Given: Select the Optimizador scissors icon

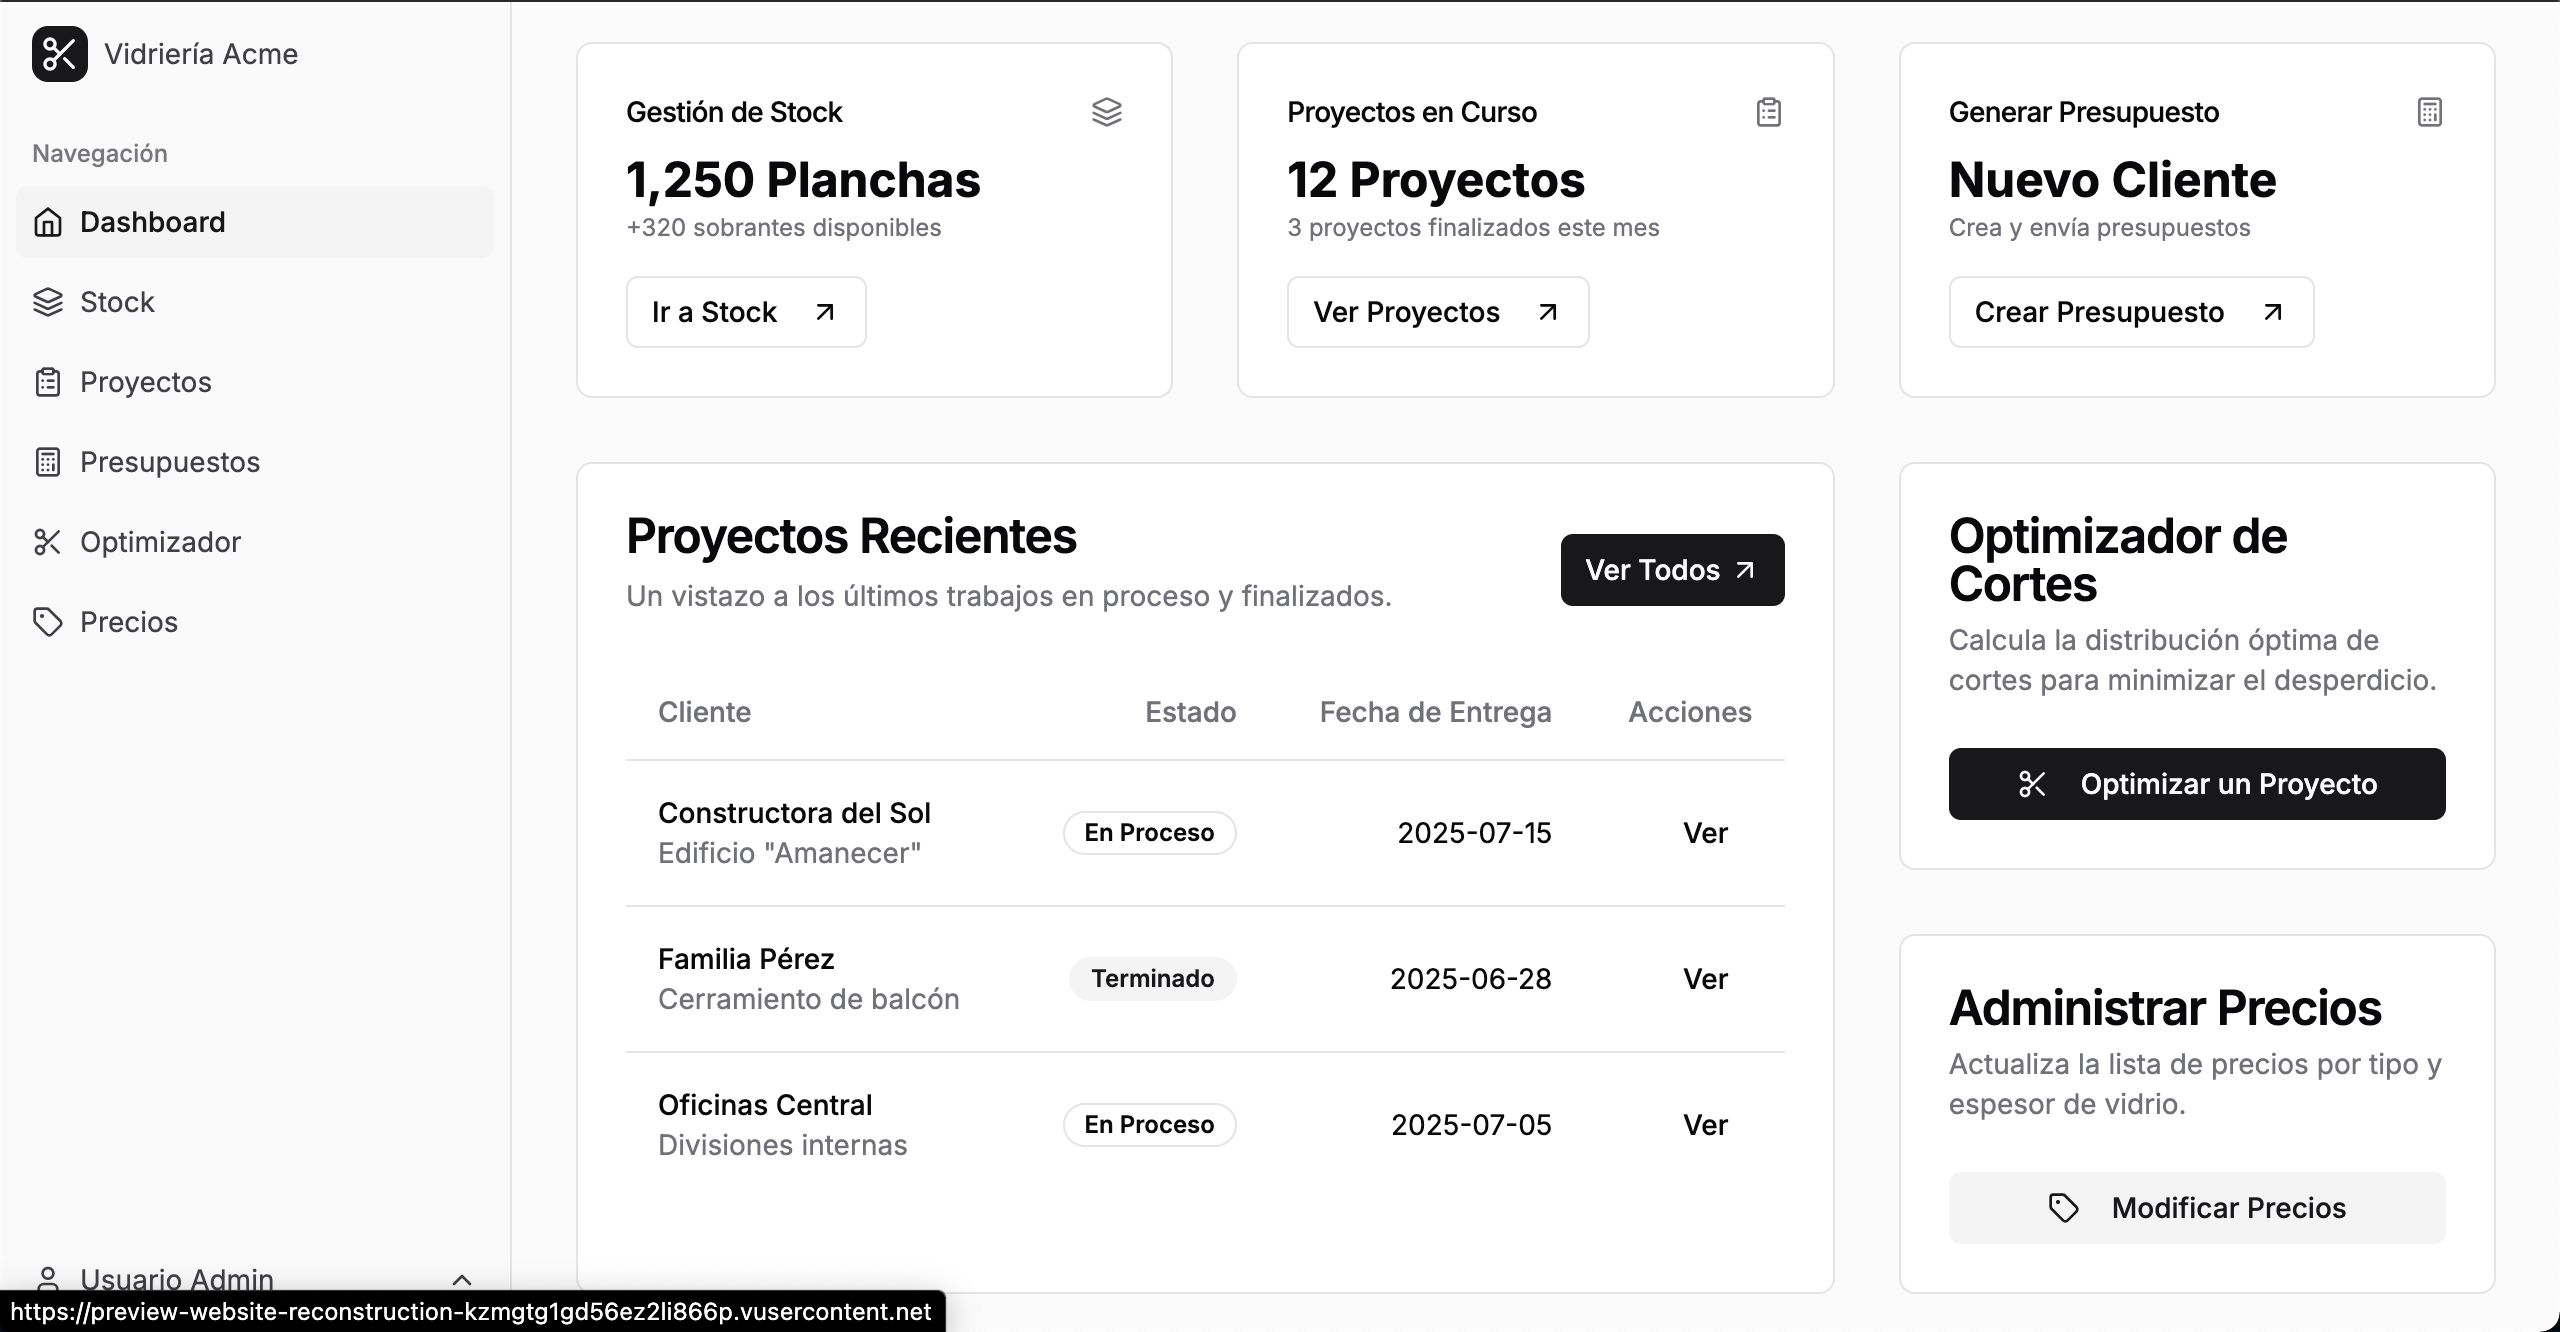Looking at the screenshot, I should tap(49, 542).
